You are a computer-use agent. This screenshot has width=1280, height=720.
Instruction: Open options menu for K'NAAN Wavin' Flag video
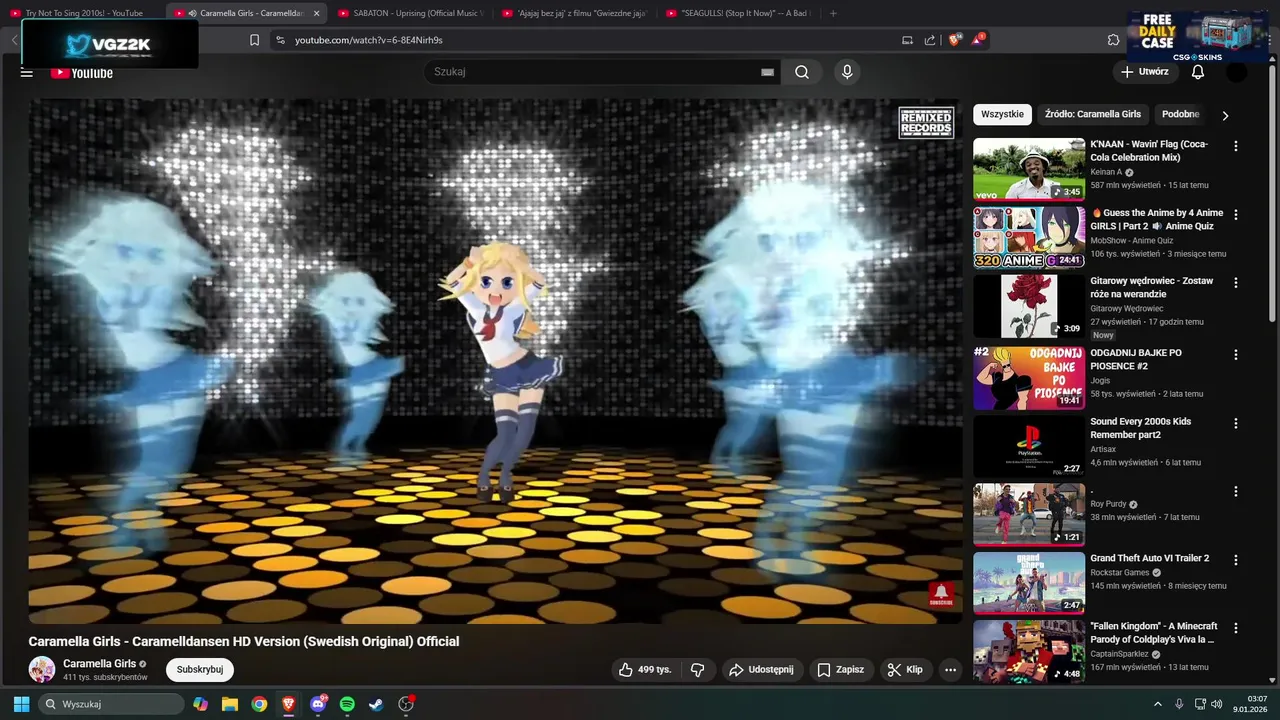1236,146
